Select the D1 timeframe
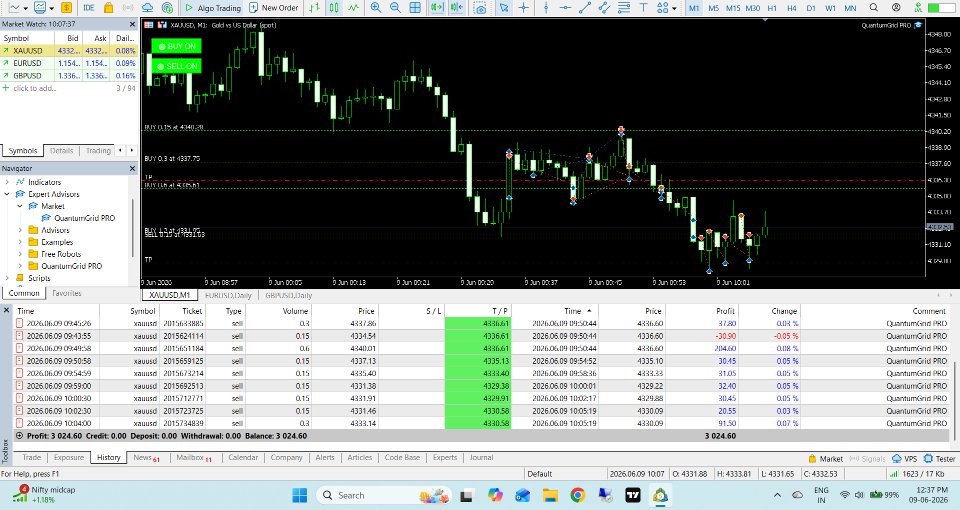The height and width of the screenshot is (510, 960). 811,8
